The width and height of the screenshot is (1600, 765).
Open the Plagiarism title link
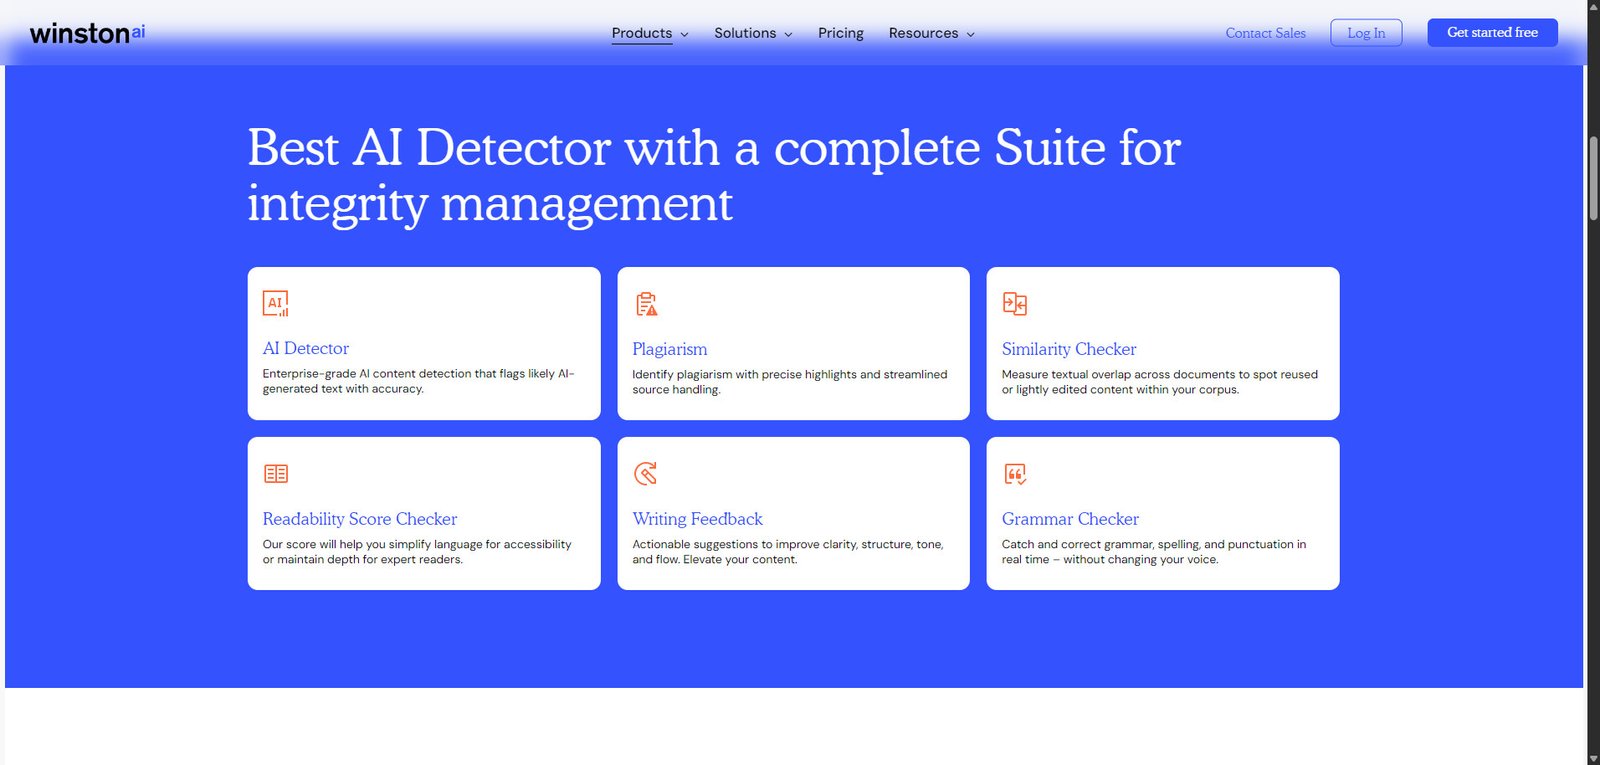pyautogui.click(x=669, y=349)
